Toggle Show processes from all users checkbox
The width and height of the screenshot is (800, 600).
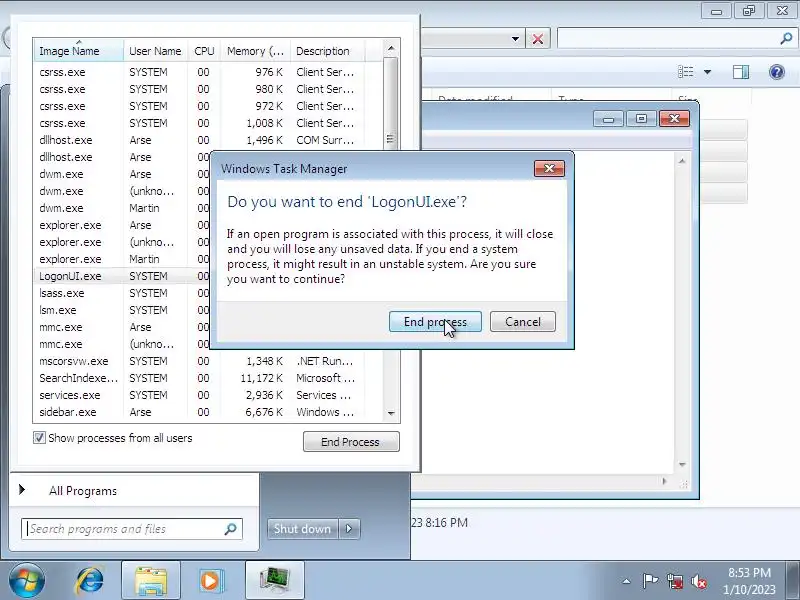(39, 438)
